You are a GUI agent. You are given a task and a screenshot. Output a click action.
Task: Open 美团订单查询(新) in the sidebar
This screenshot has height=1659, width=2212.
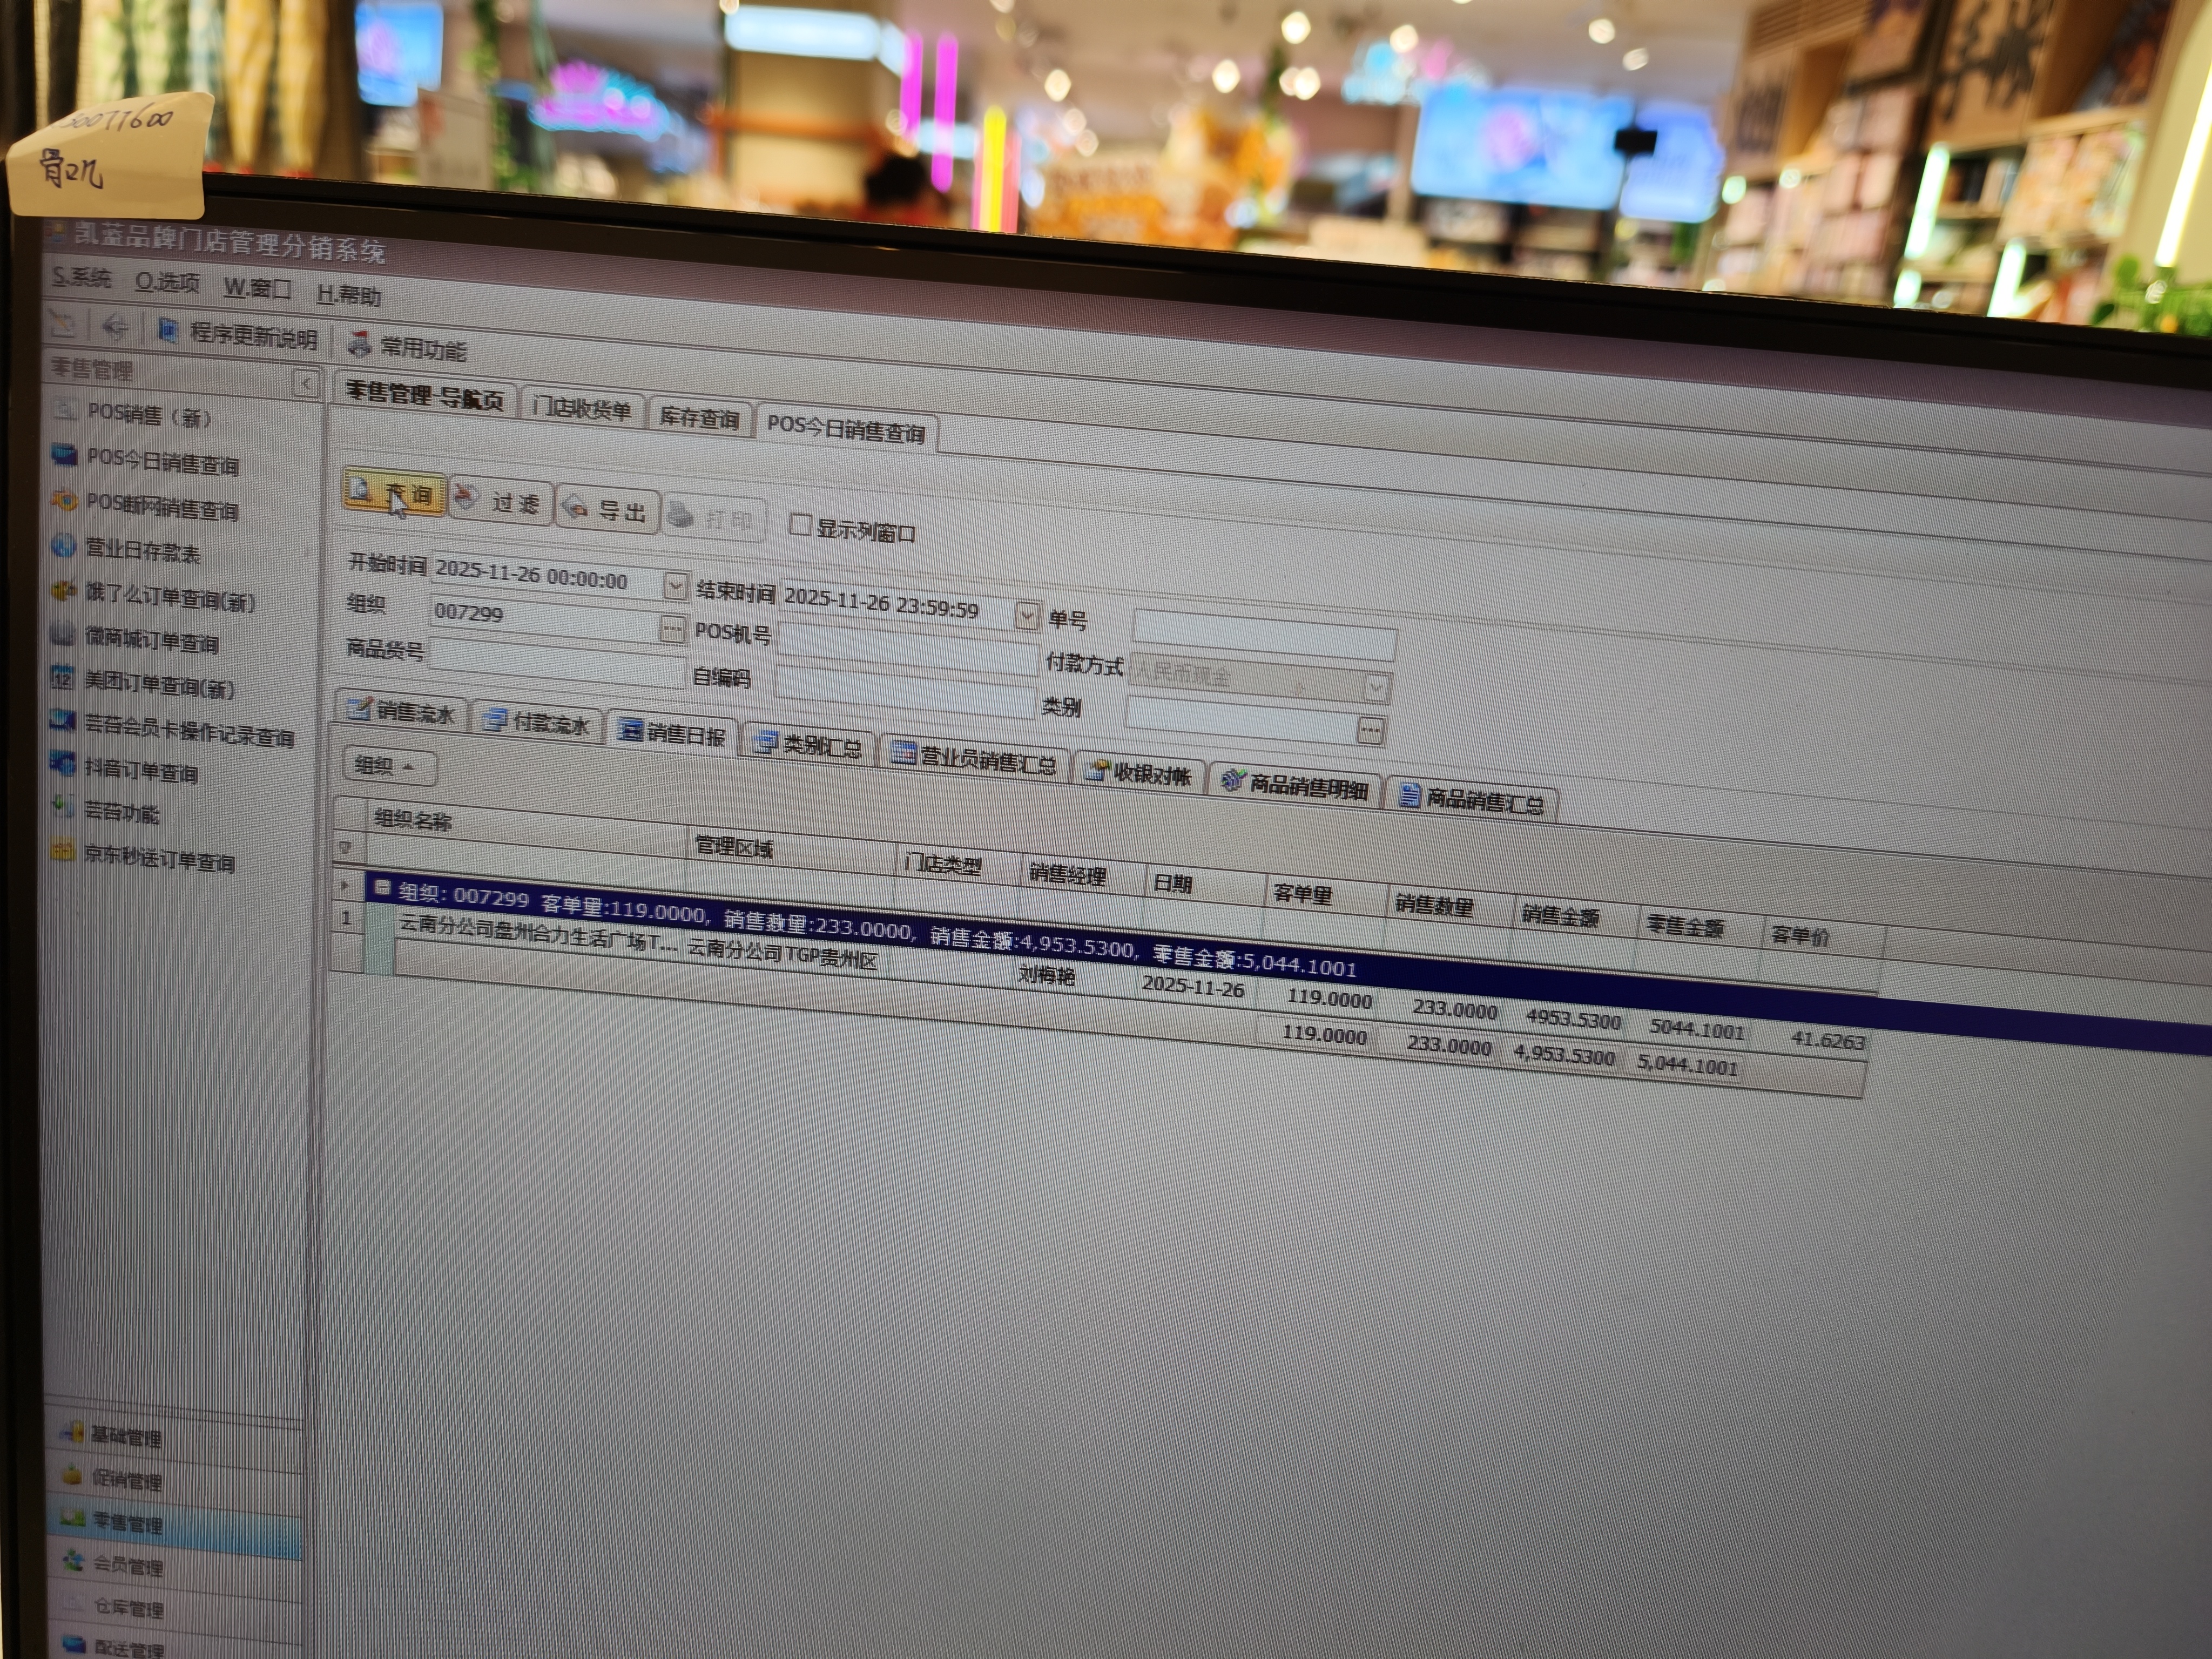tap(158, 685)
